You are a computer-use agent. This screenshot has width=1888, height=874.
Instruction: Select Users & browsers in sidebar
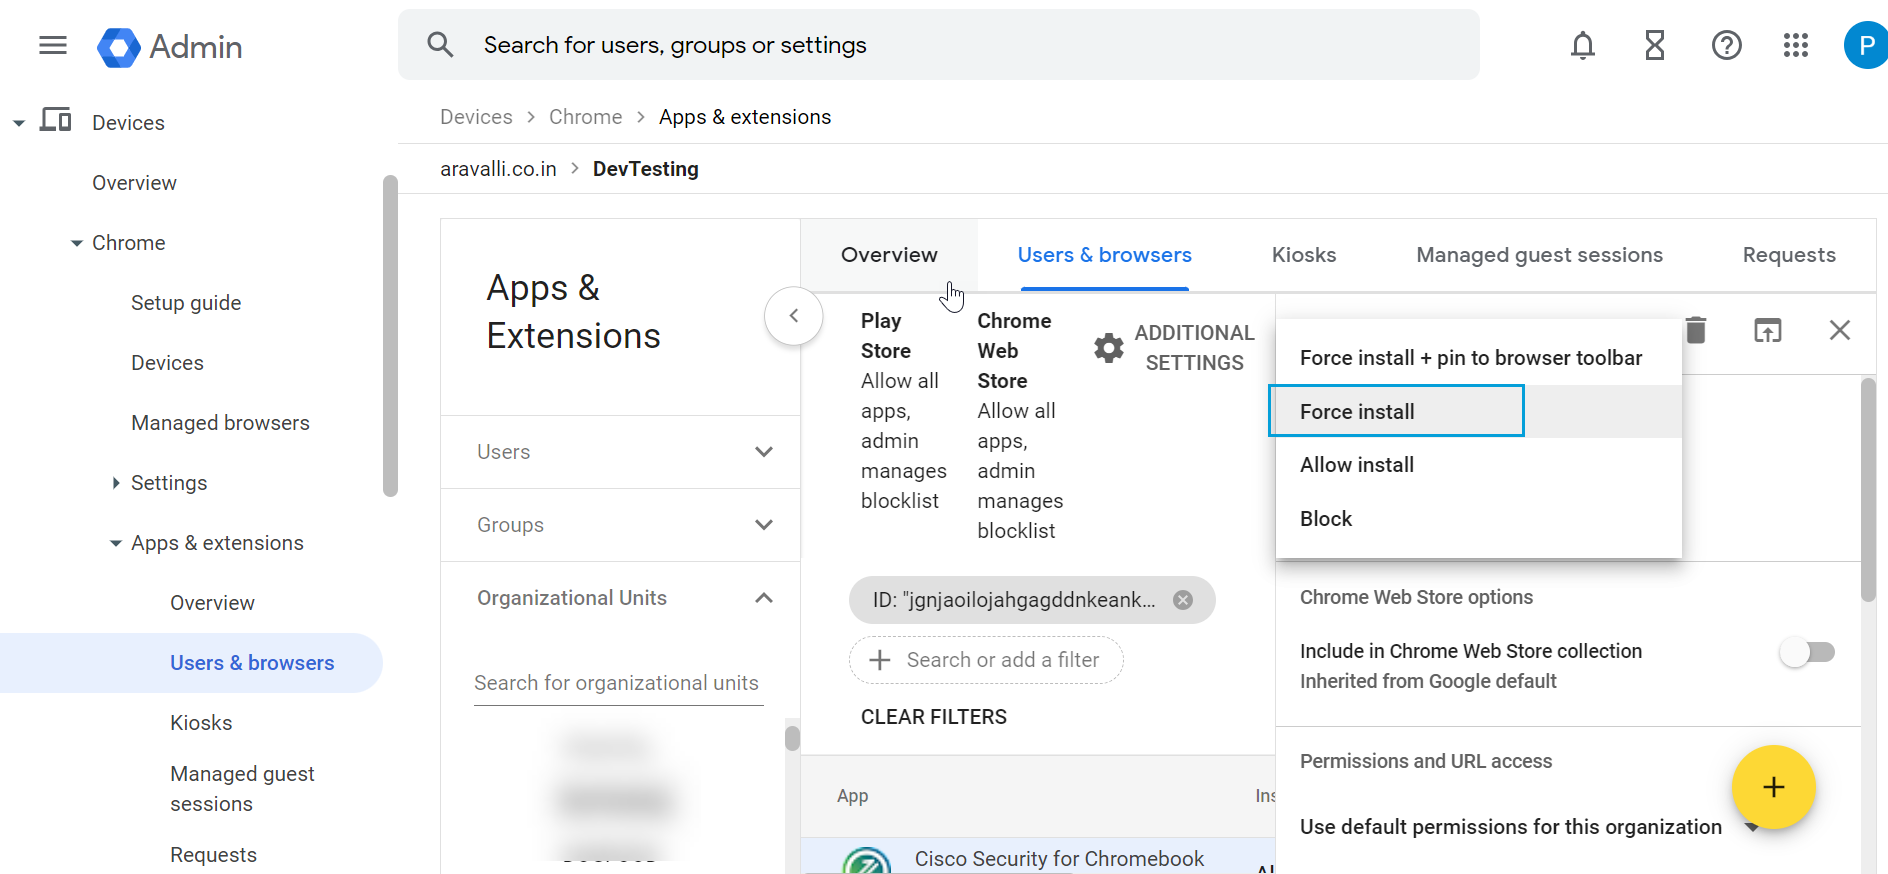pyautogui.click(x=191, y=663)
